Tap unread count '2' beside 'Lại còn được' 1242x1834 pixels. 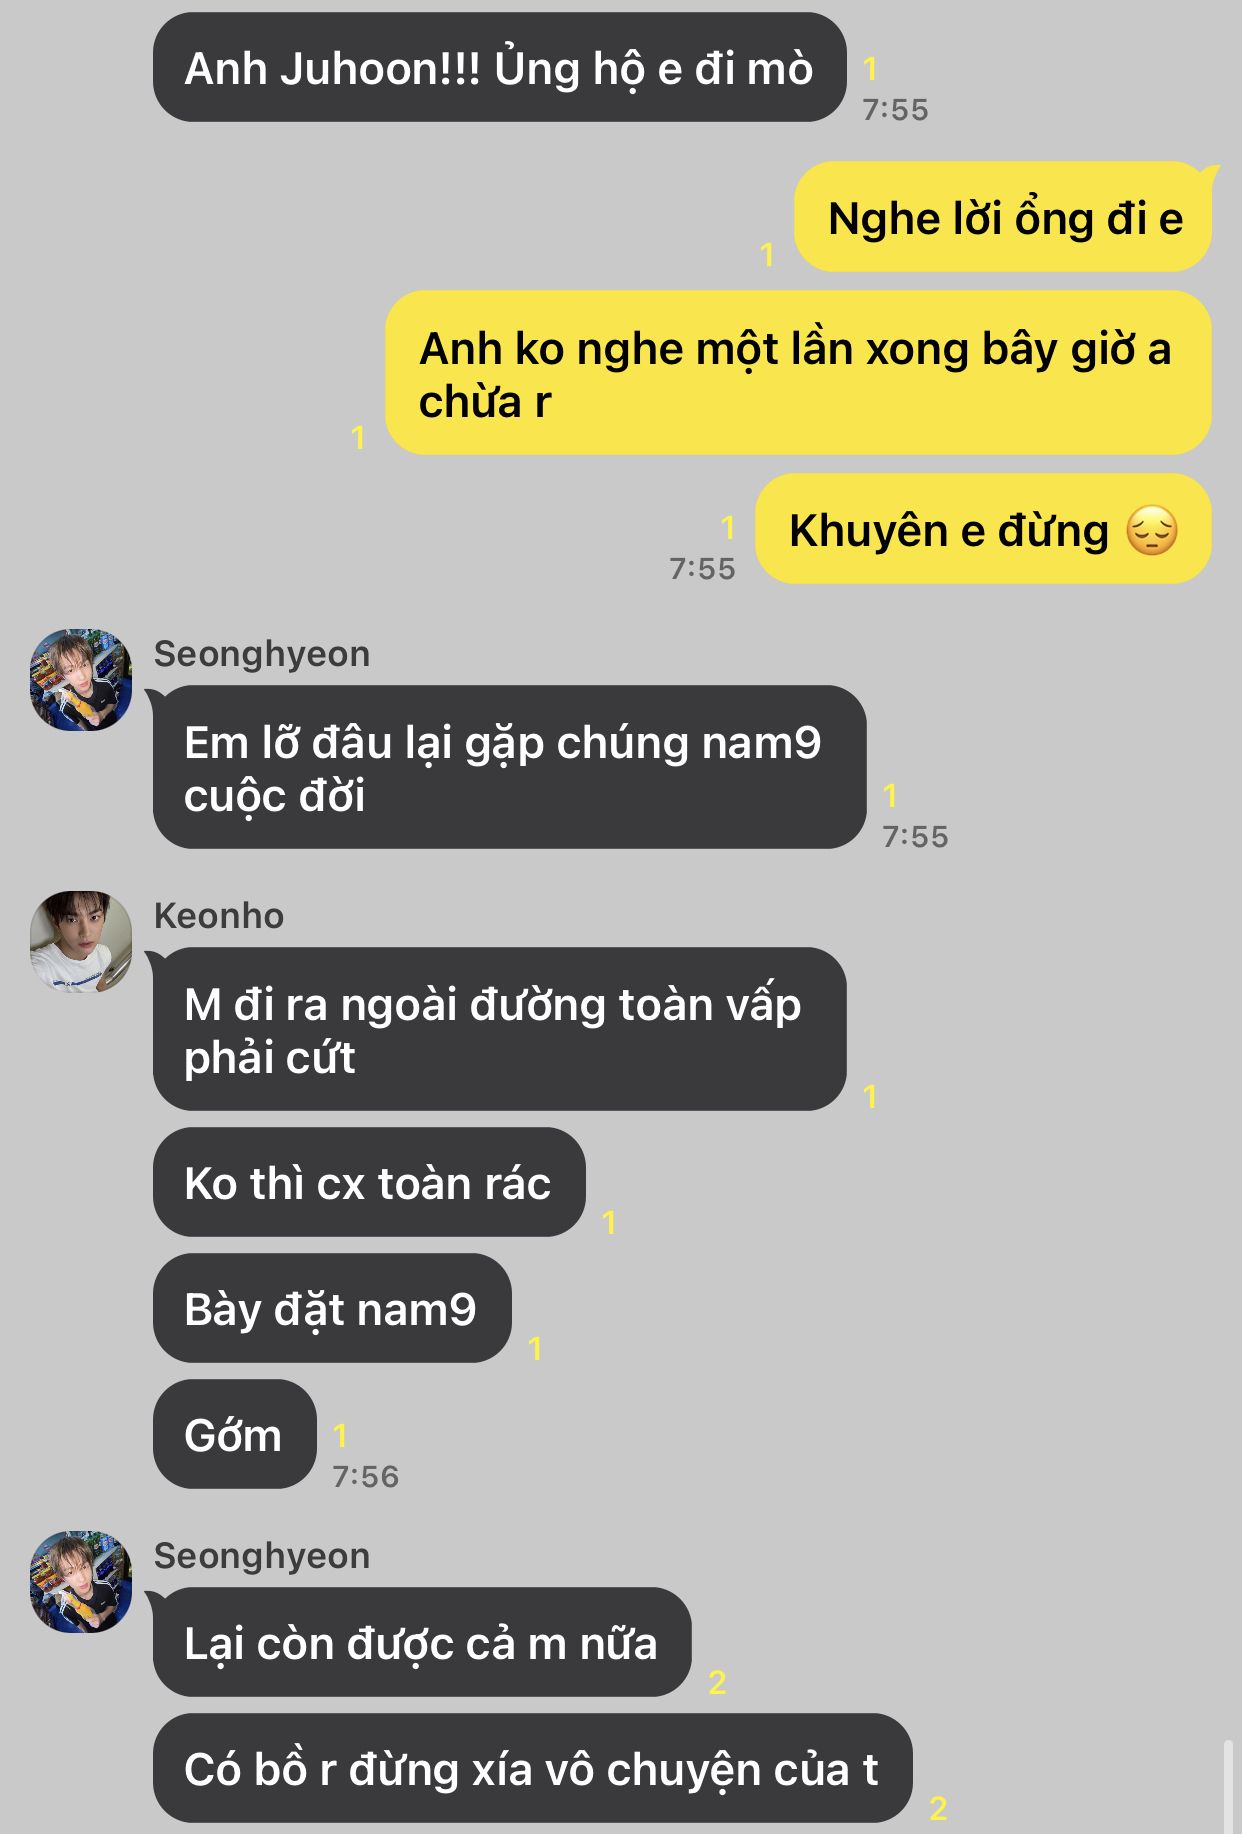pyautogui.click(x=717, y=1682)
